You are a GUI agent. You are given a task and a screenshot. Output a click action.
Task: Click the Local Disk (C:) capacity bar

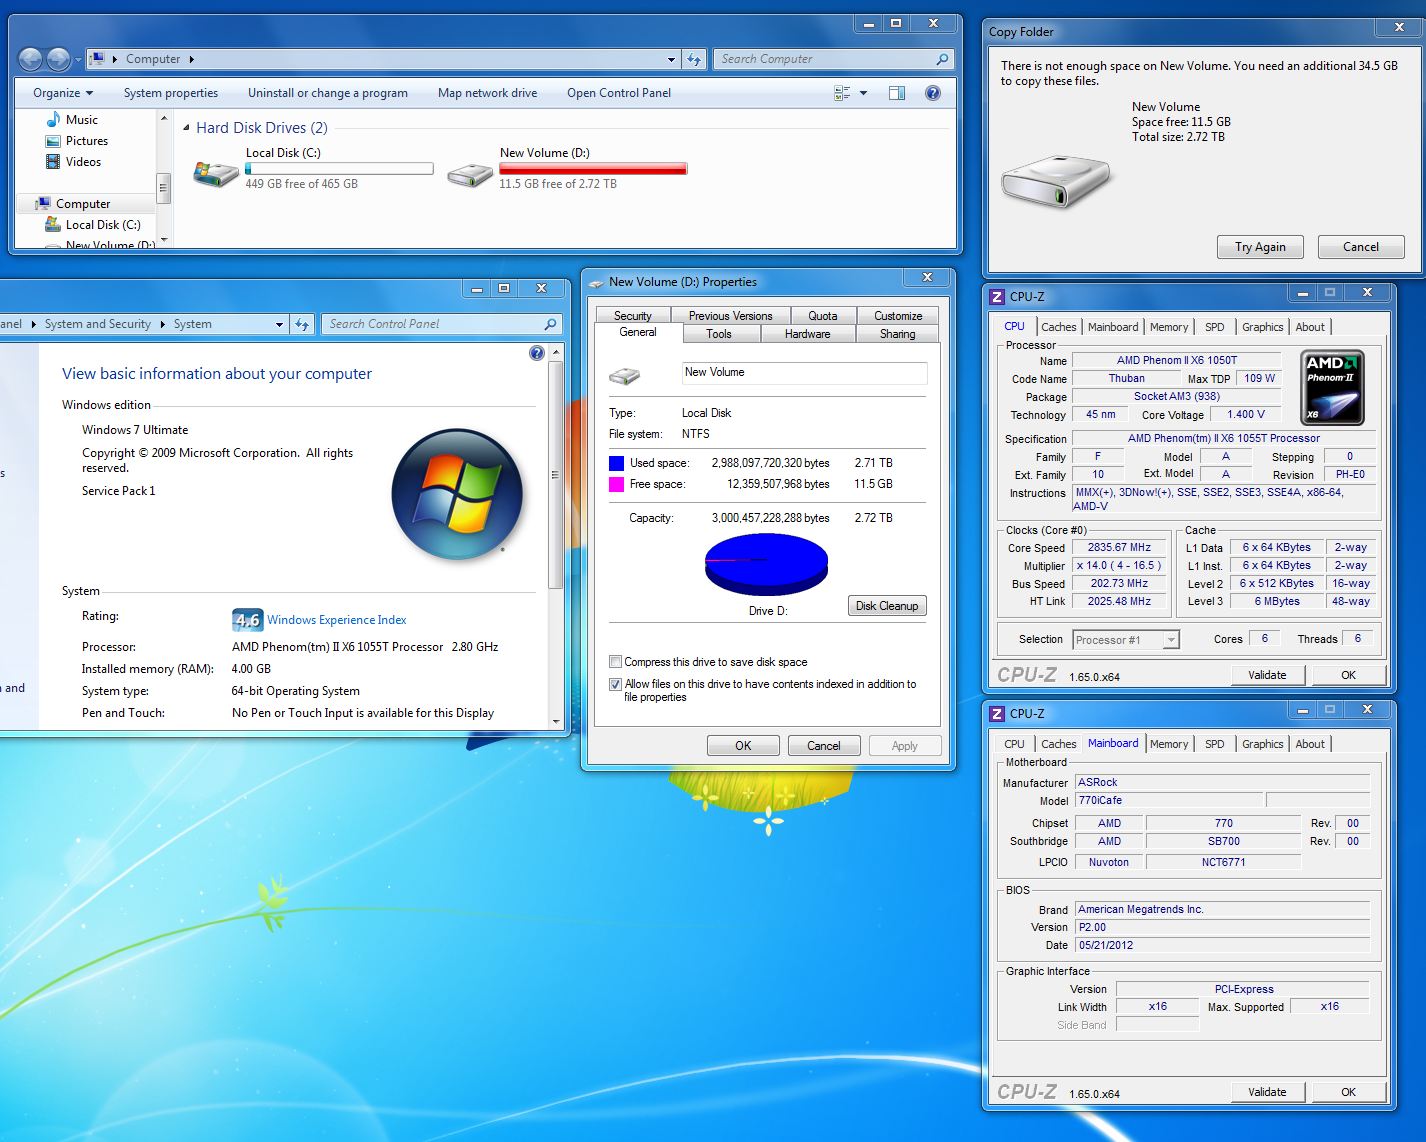tap(339, 169)
